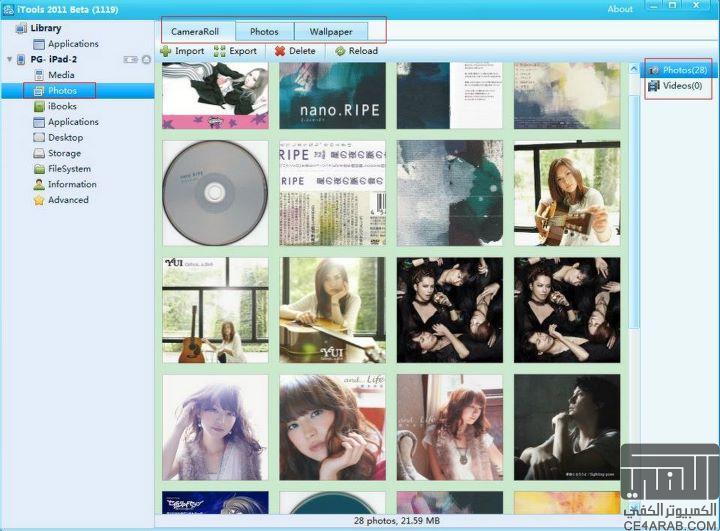Click the vertical scrollbar thumb of photo grid
This screenshot has height=531, width=720.
point(634,211)
